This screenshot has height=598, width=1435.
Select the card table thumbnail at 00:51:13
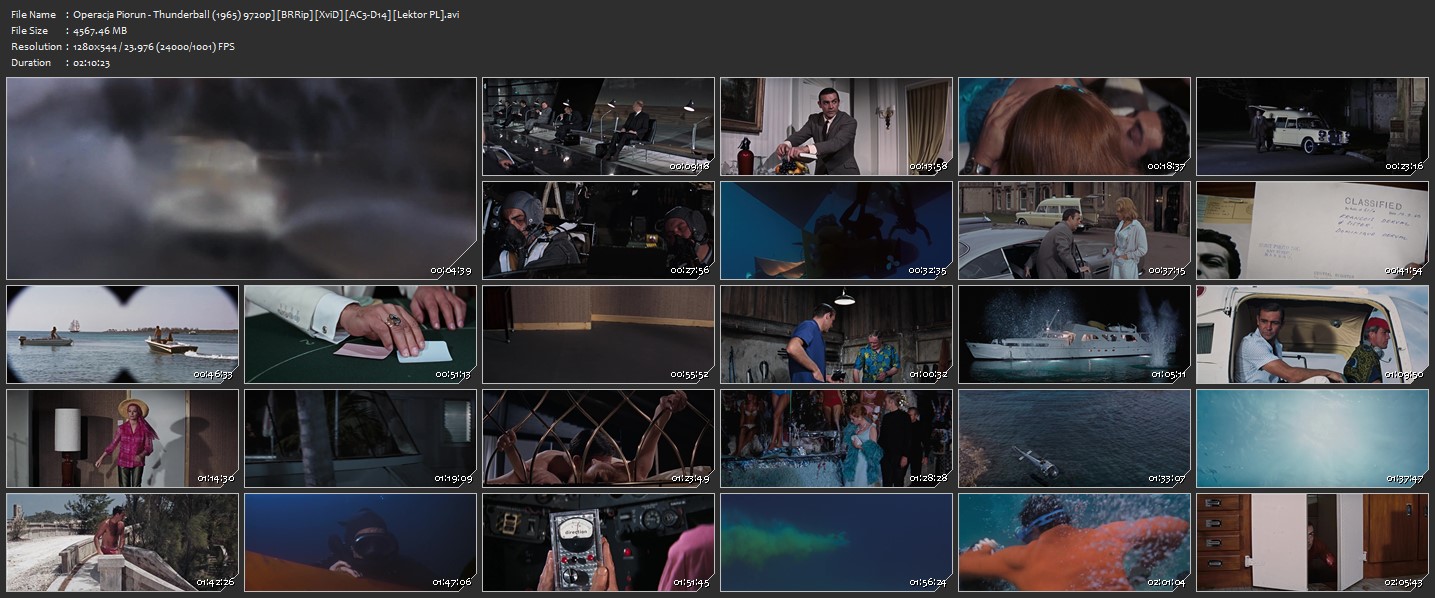tap(360, 335)
